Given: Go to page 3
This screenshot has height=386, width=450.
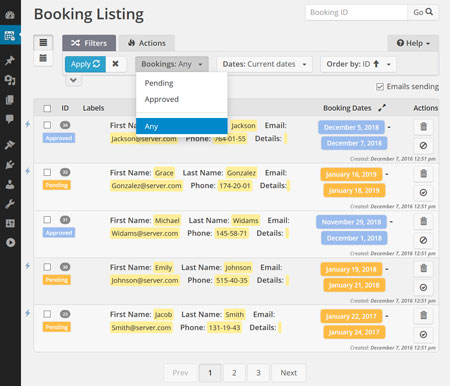Looking at the screenshot, I should 258,373.
